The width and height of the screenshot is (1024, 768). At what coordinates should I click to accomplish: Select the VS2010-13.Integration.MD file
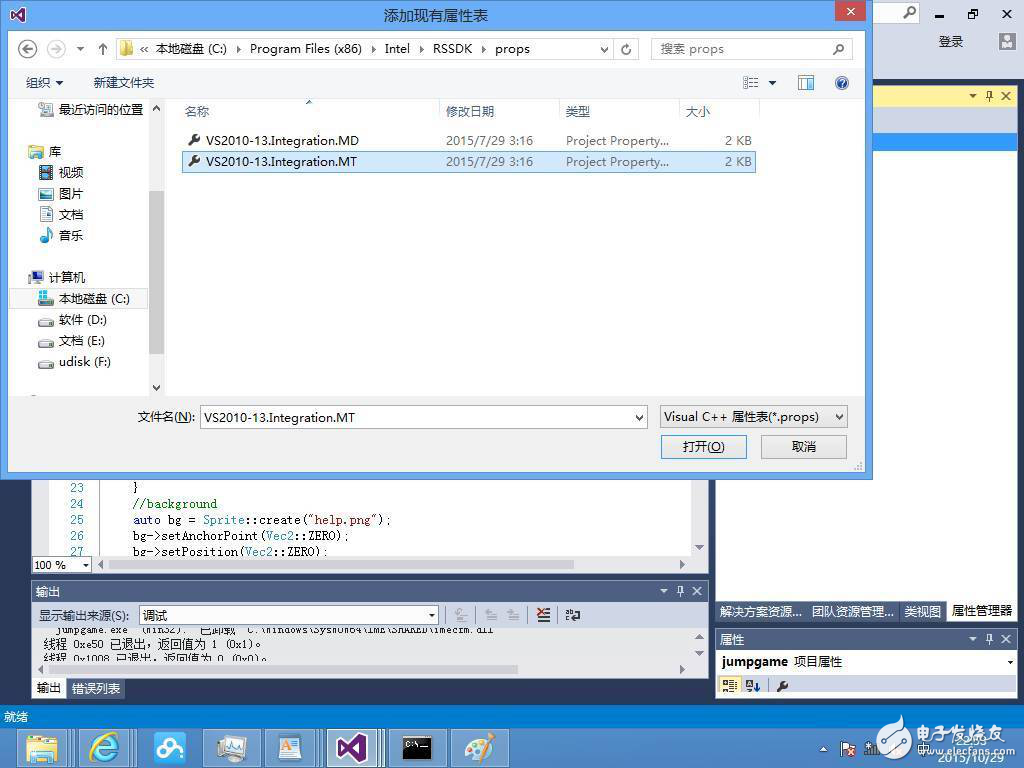pos(281,141)
